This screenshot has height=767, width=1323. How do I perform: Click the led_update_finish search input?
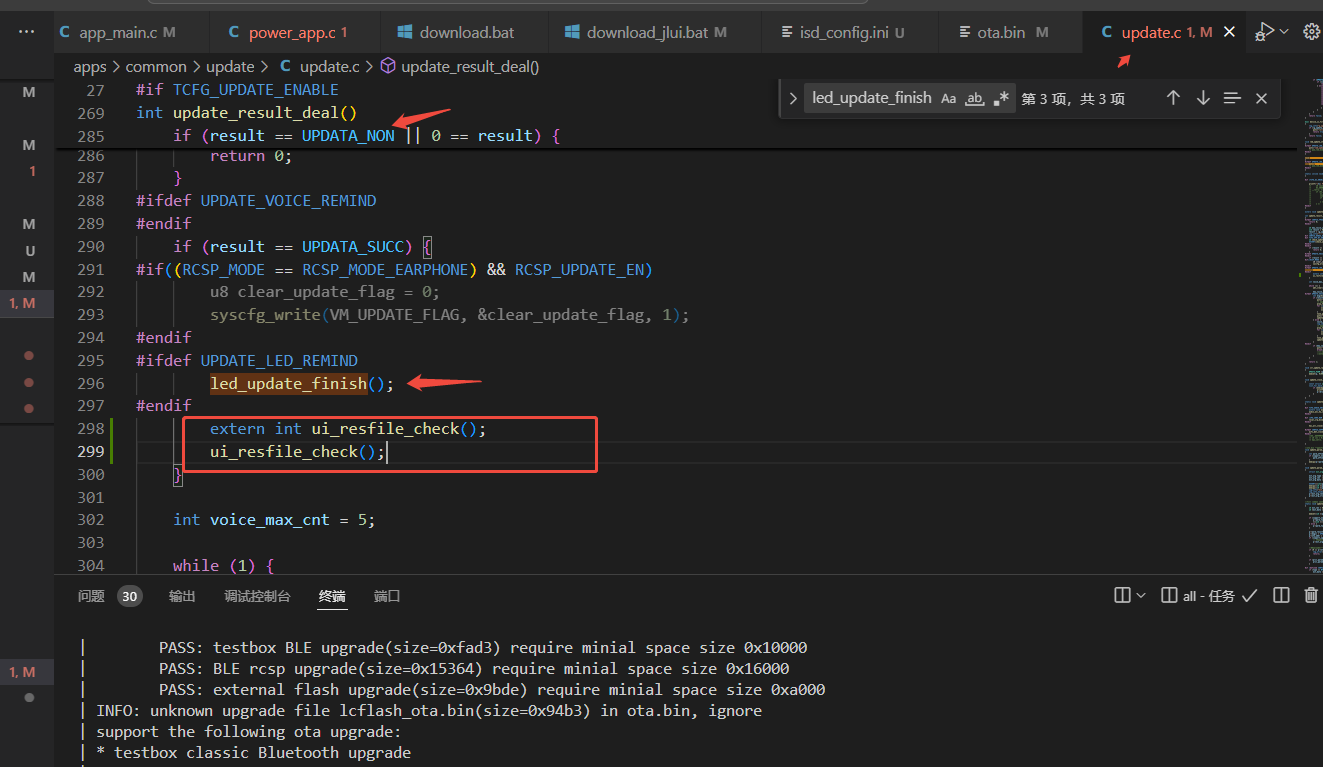tap(871, 98)
